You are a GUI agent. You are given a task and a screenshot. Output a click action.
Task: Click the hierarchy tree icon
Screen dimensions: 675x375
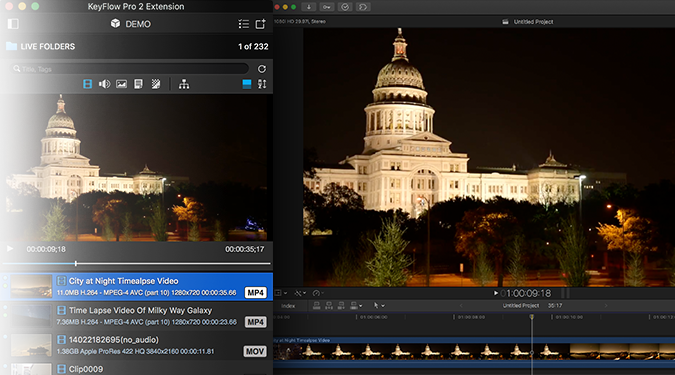coord(184,84)
